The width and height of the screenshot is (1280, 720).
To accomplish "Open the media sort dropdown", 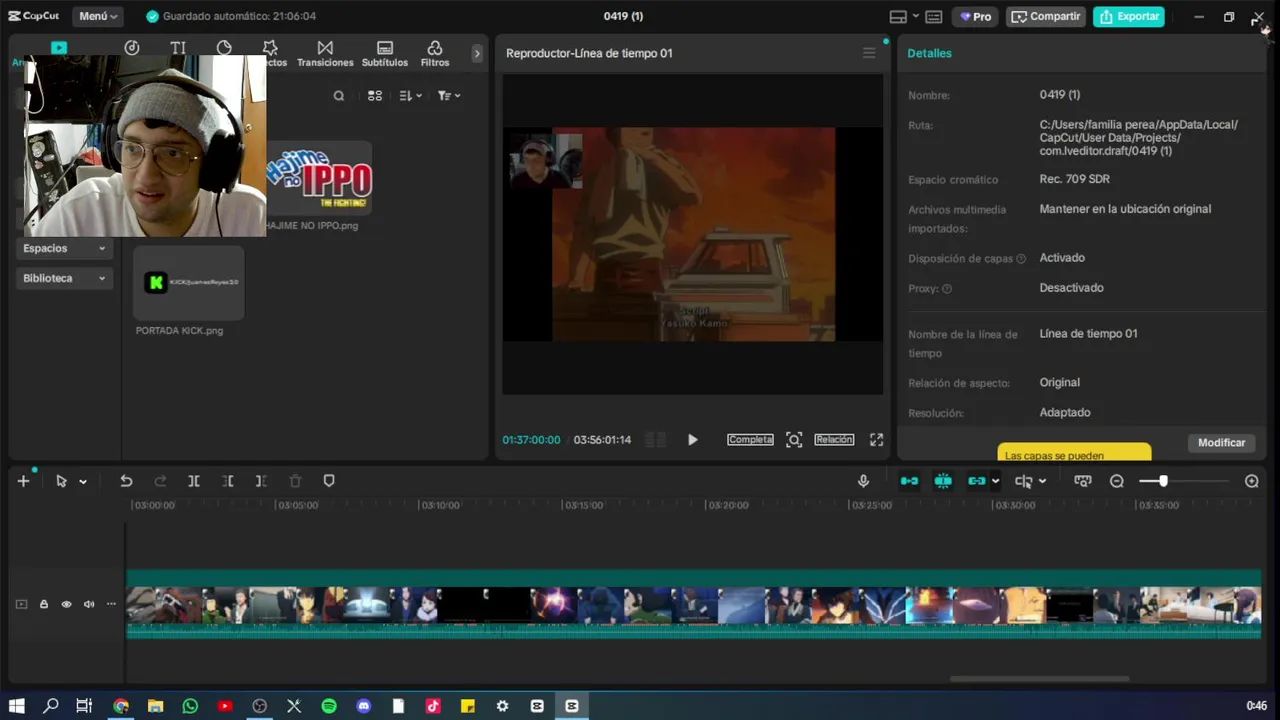I will point(410,96).
